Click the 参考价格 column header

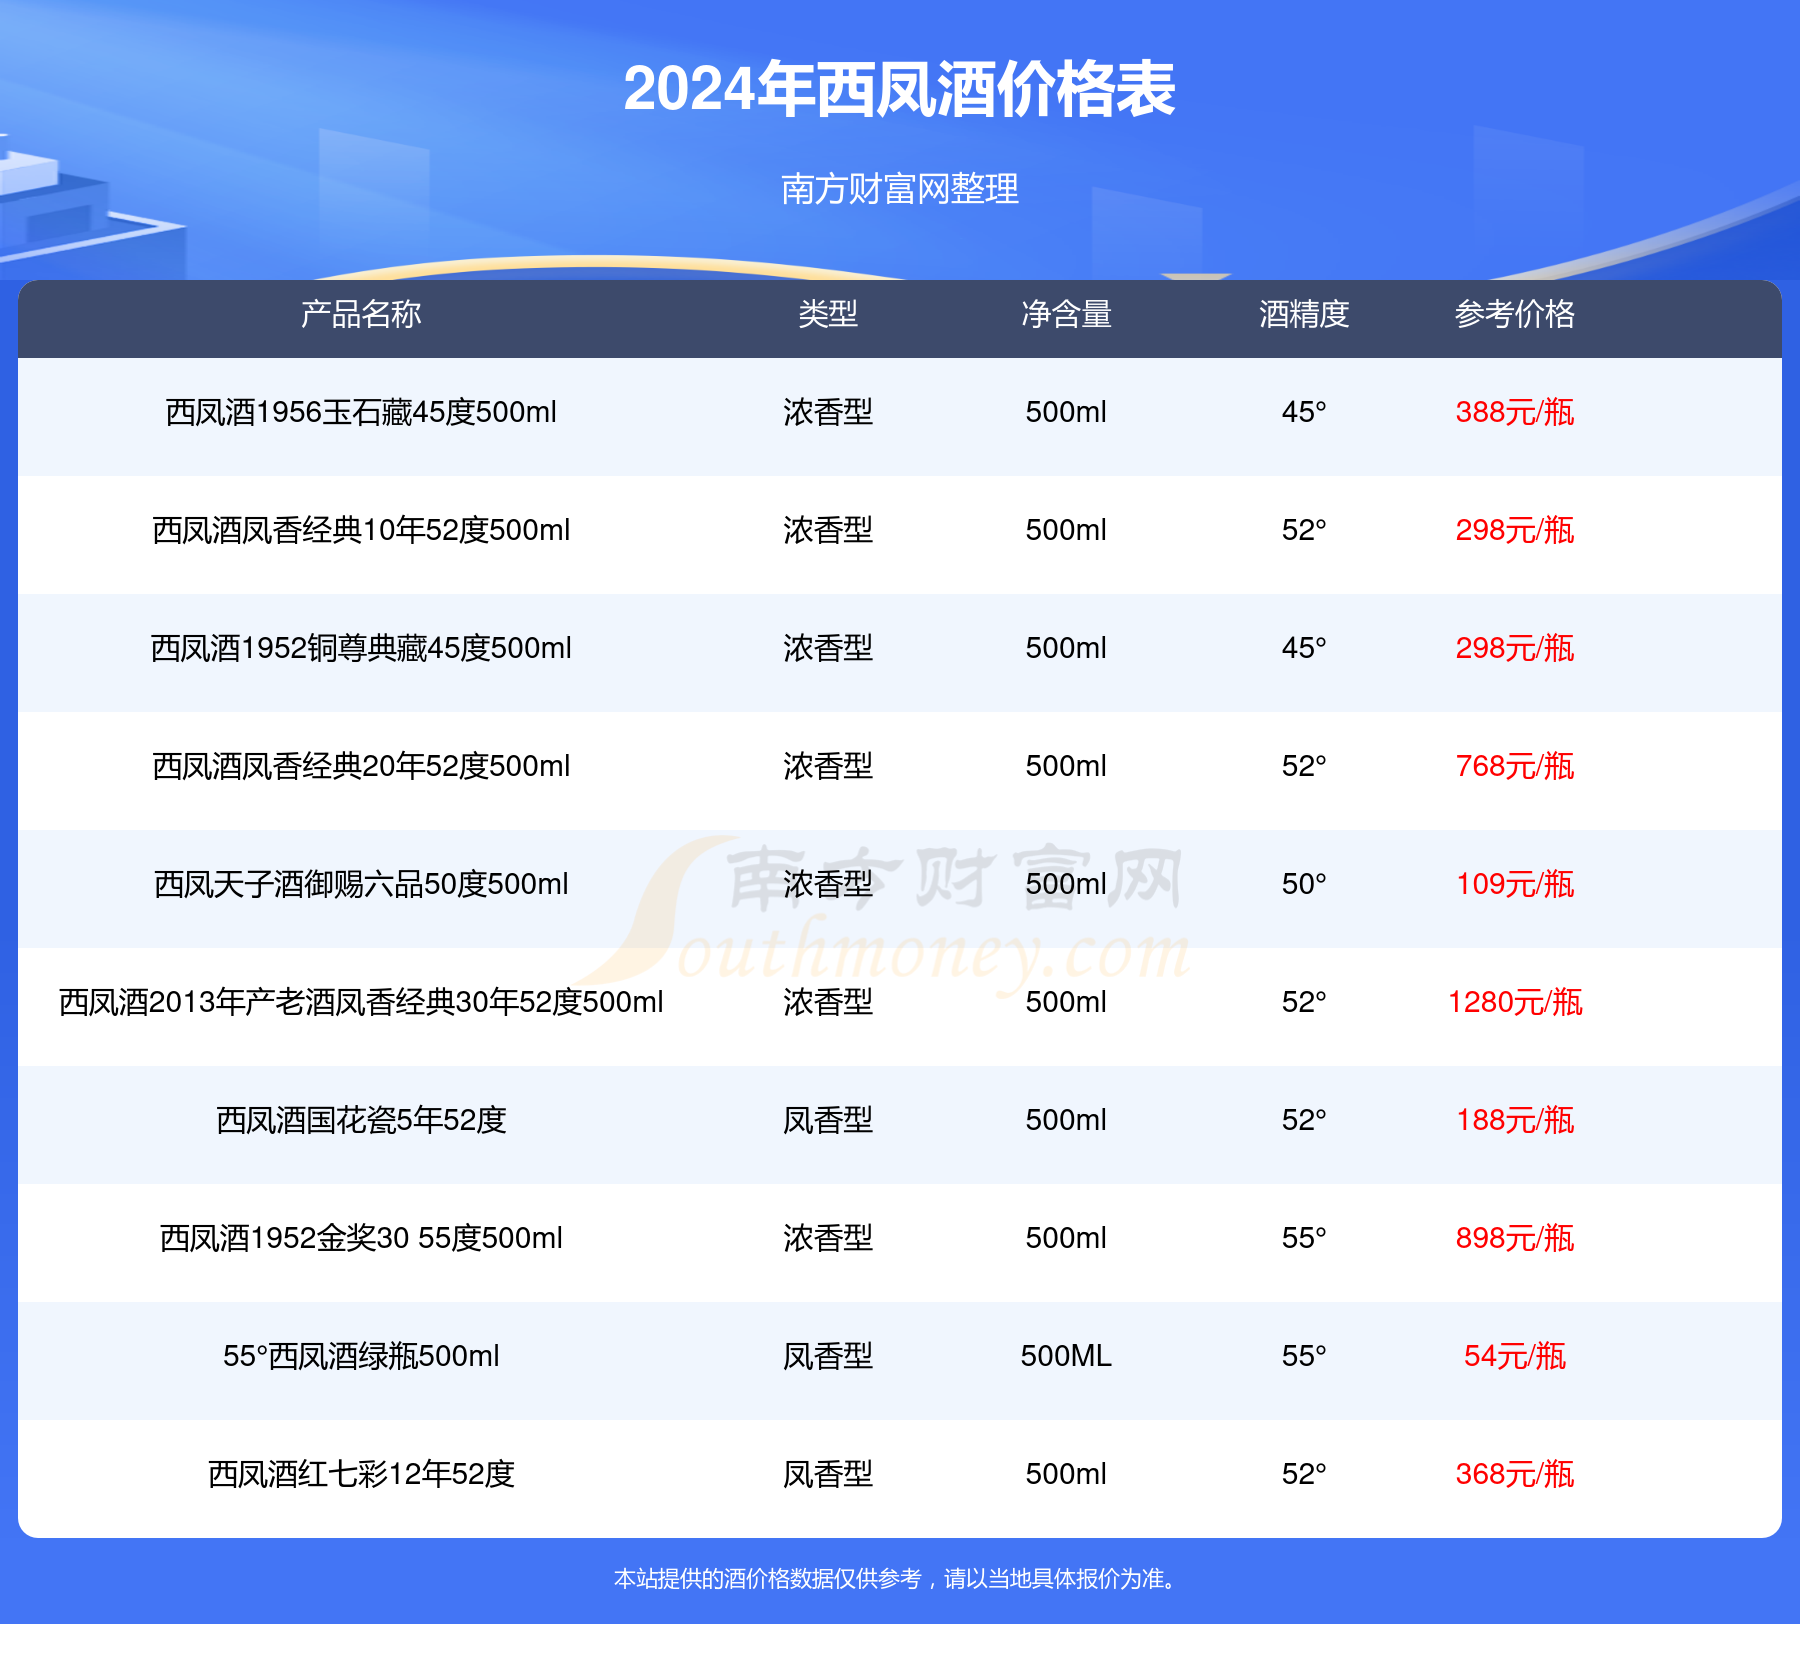pyautogui.click(x=1515, y=314)
